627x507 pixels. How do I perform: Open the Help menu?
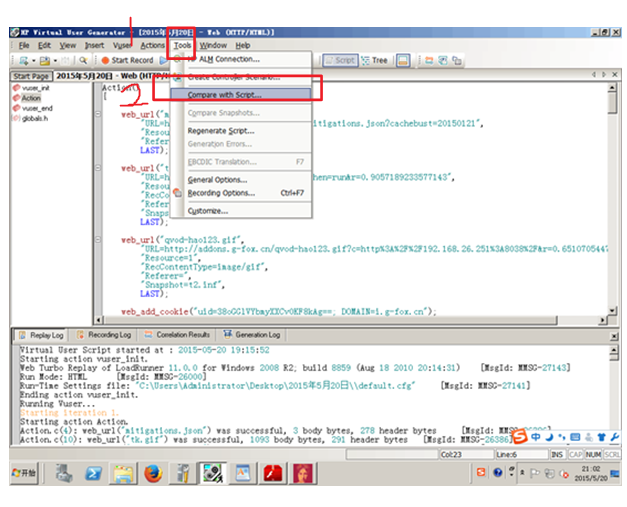point(243,46)
